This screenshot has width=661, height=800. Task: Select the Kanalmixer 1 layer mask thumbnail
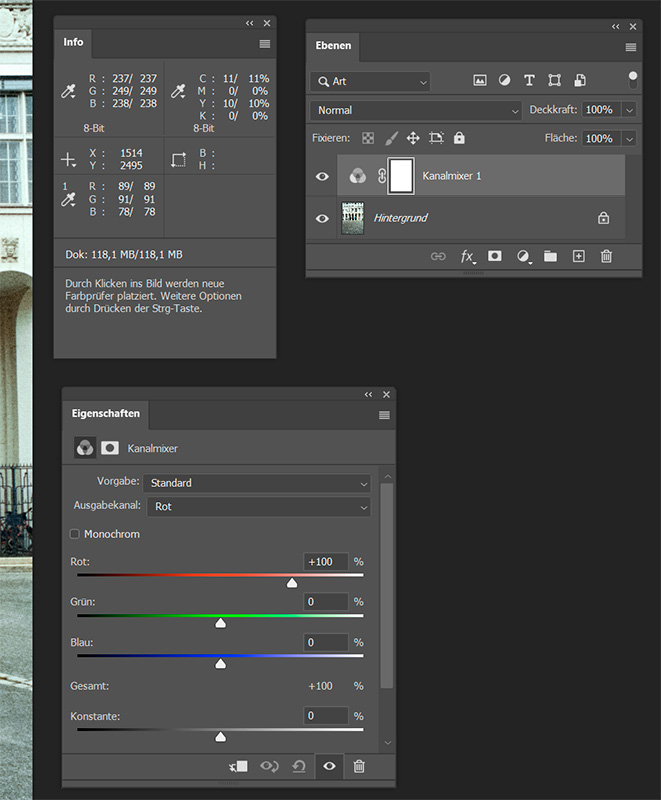401,176
